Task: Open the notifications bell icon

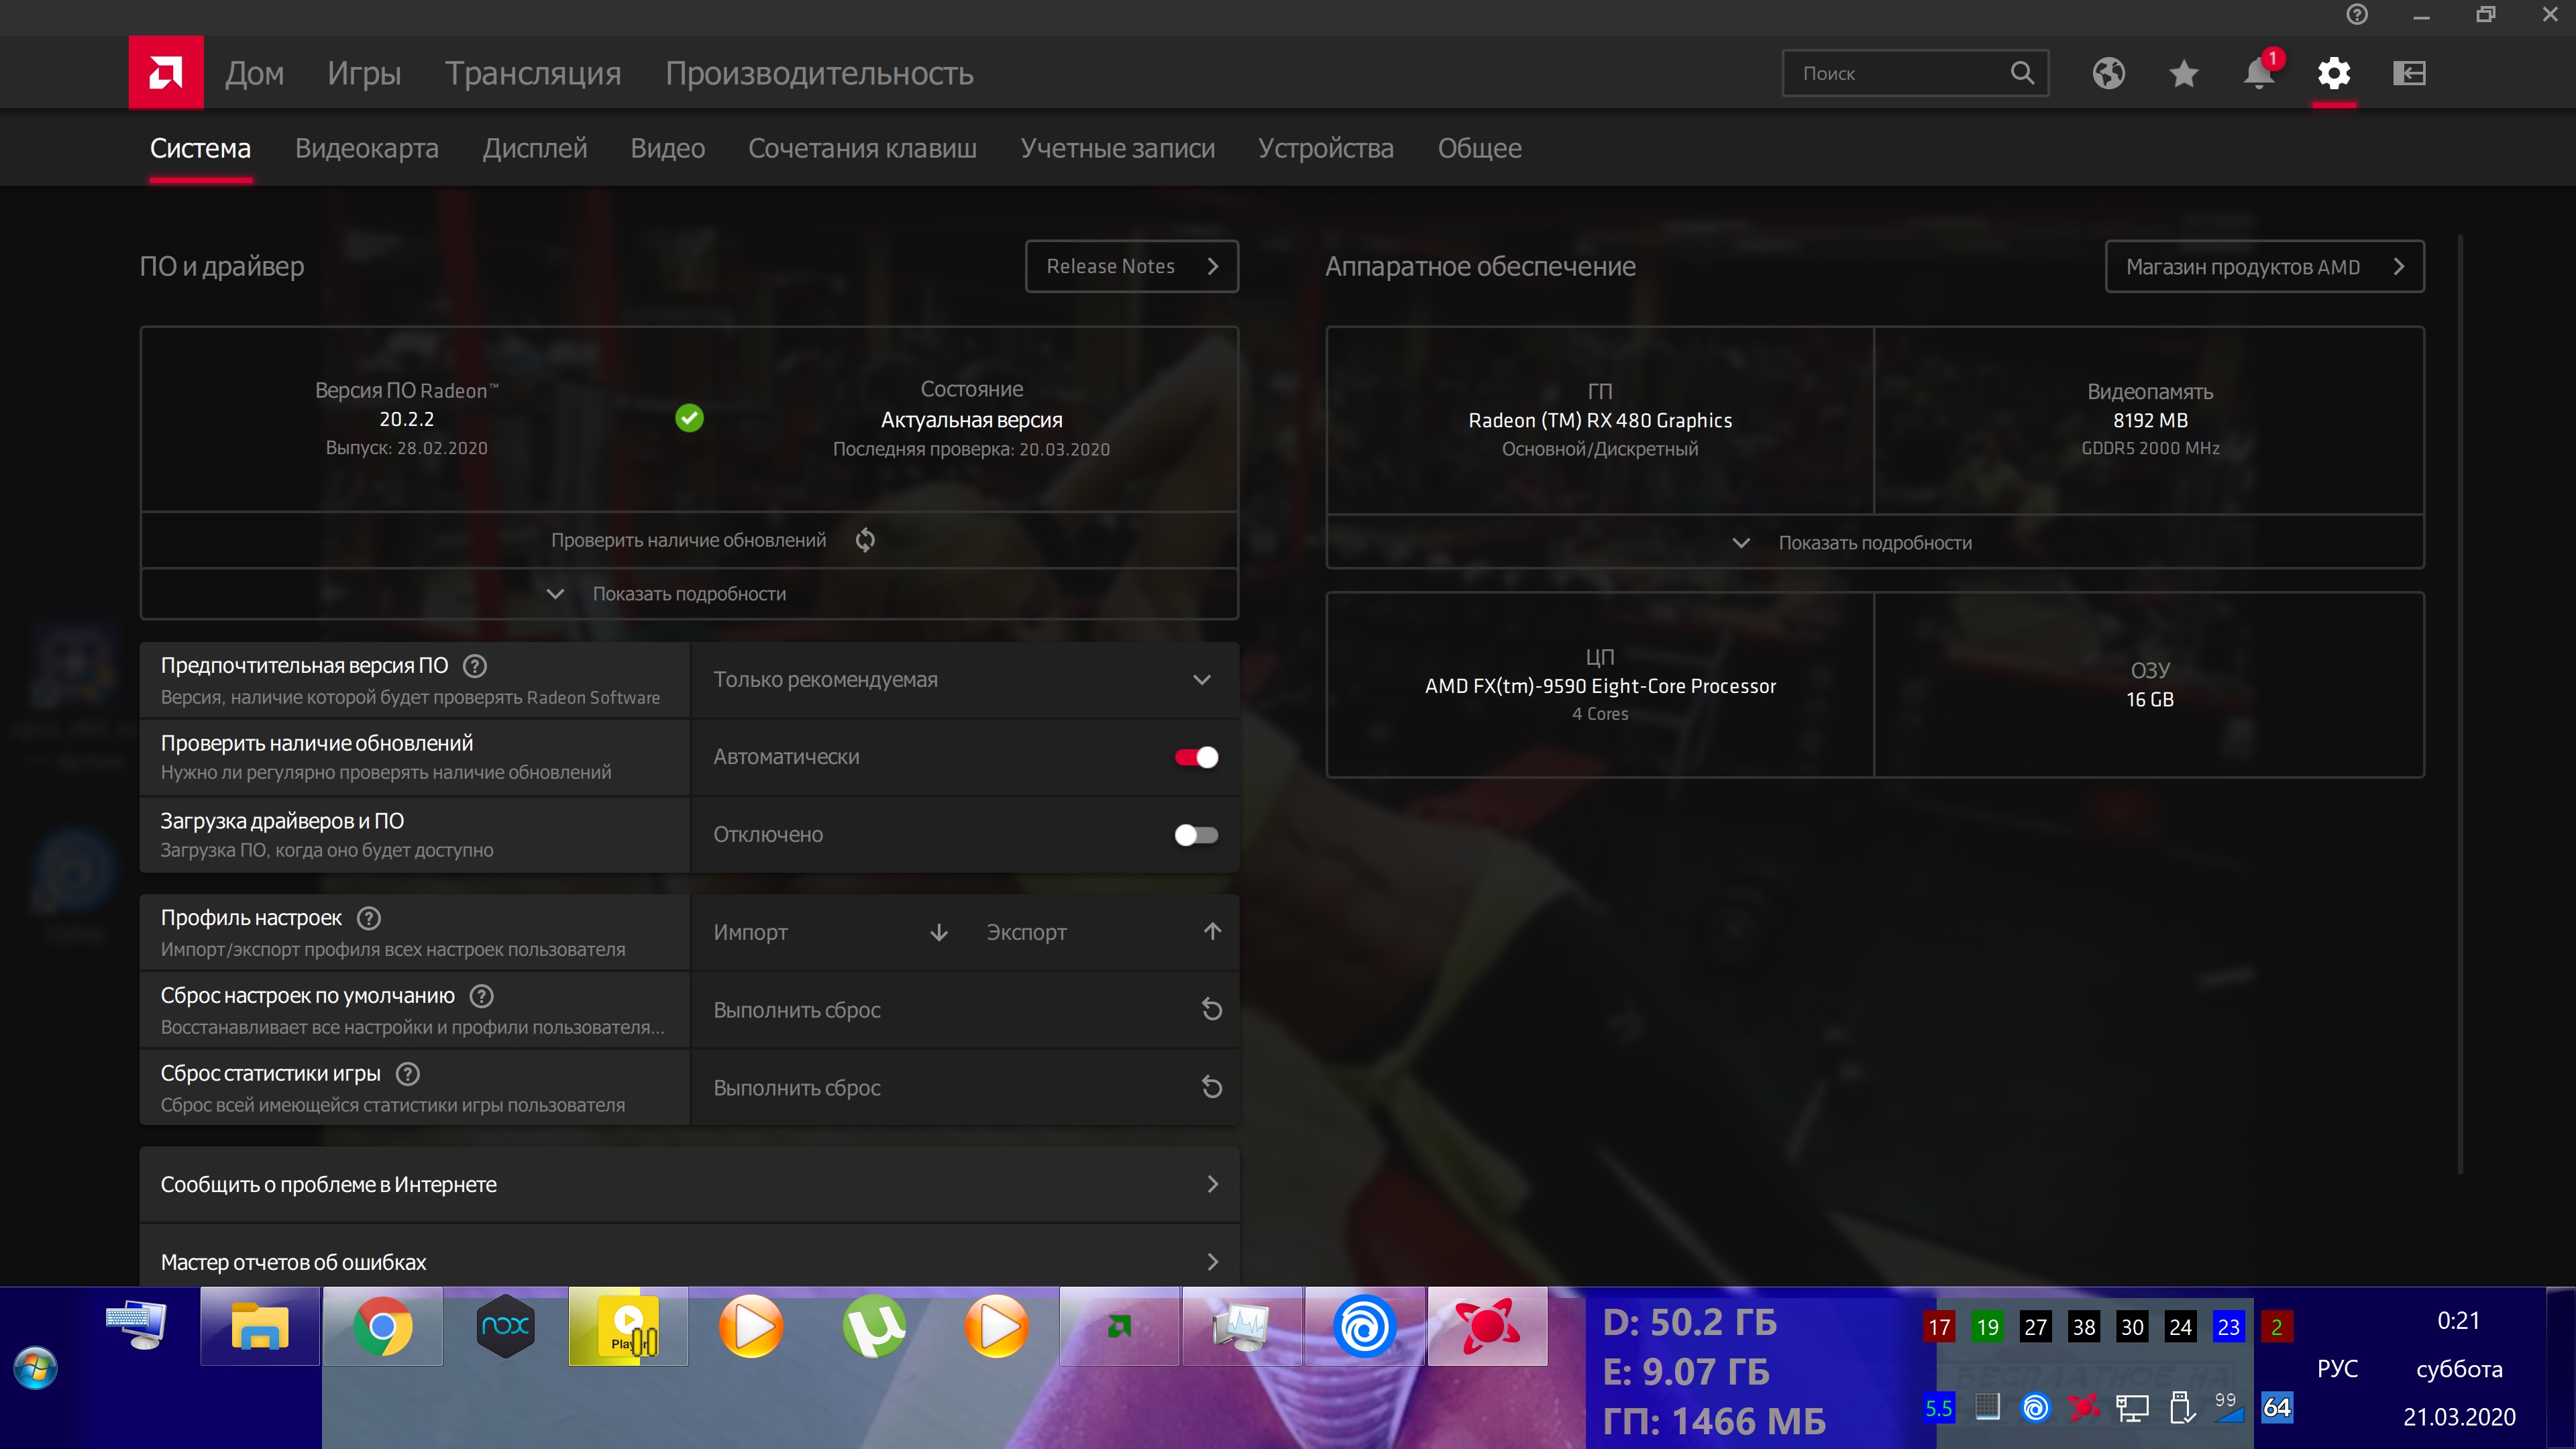Action: (2258, 73)
